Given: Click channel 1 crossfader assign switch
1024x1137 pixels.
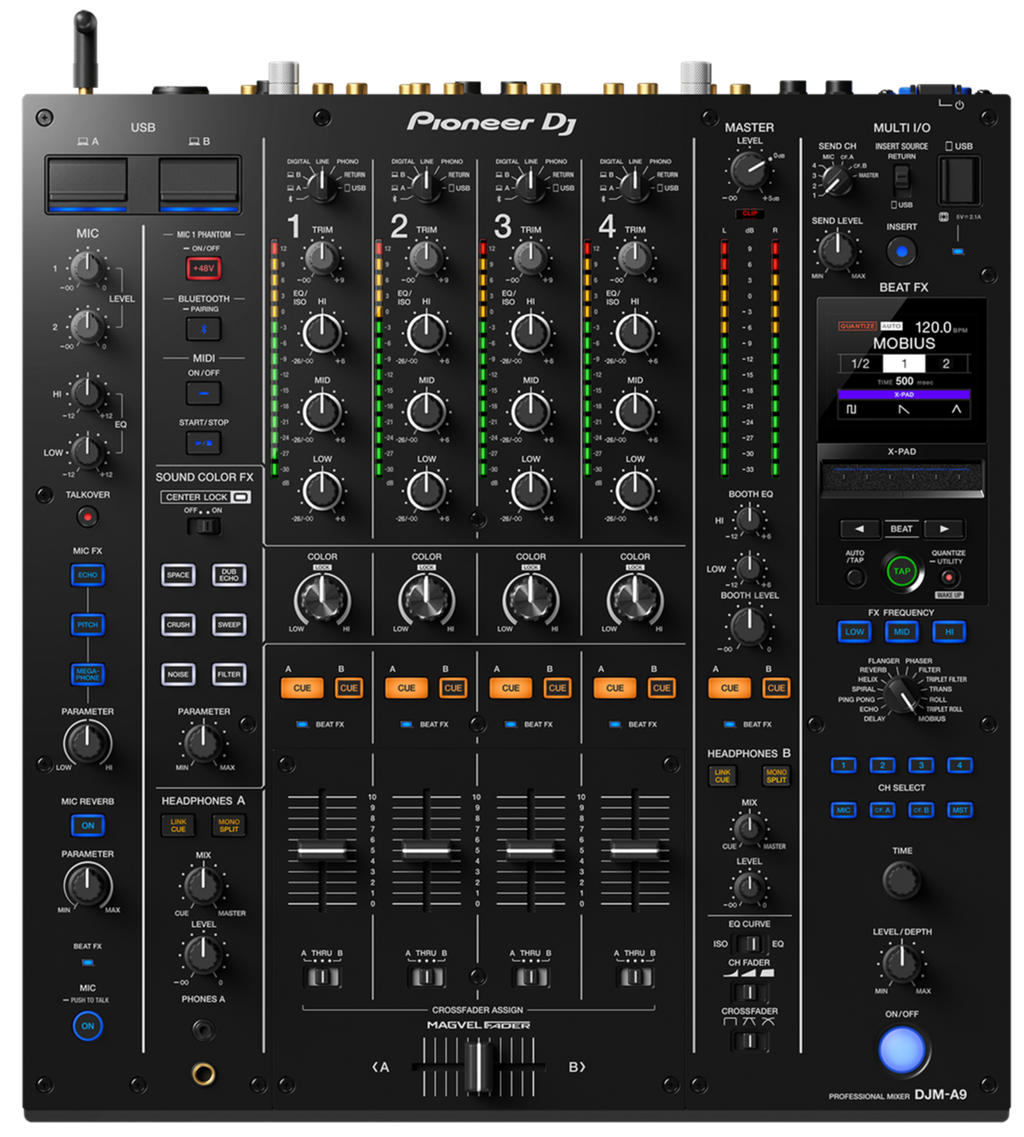Looking at the screenshot, I should (322, 977).
